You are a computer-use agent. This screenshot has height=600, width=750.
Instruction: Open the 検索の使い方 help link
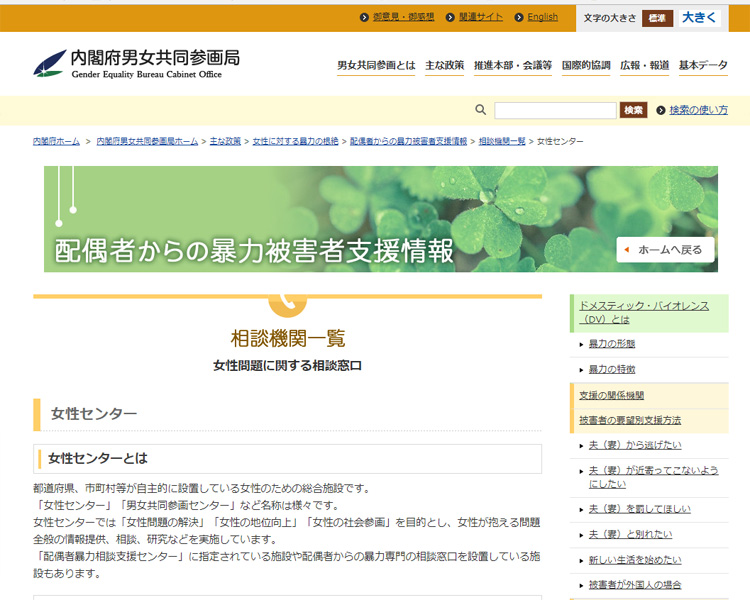(x=698, y=110)
